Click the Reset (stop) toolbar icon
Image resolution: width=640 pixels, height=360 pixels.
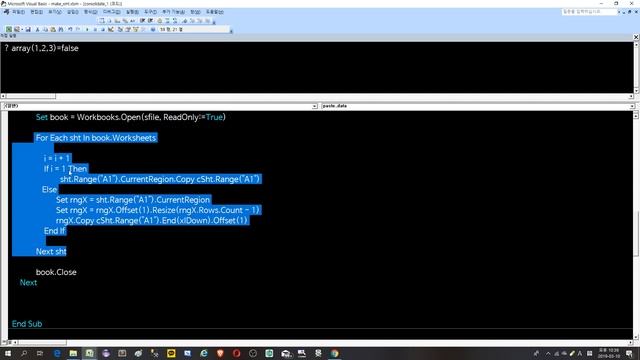coord(103,29)
